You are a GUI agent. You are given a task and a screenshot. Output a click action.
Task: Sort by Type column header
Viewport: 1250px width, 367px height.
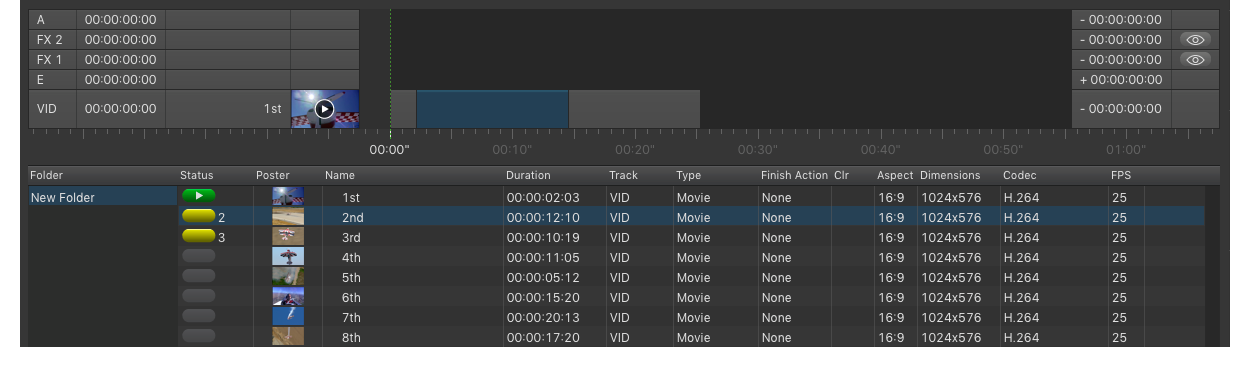click(x=688, y=175)
